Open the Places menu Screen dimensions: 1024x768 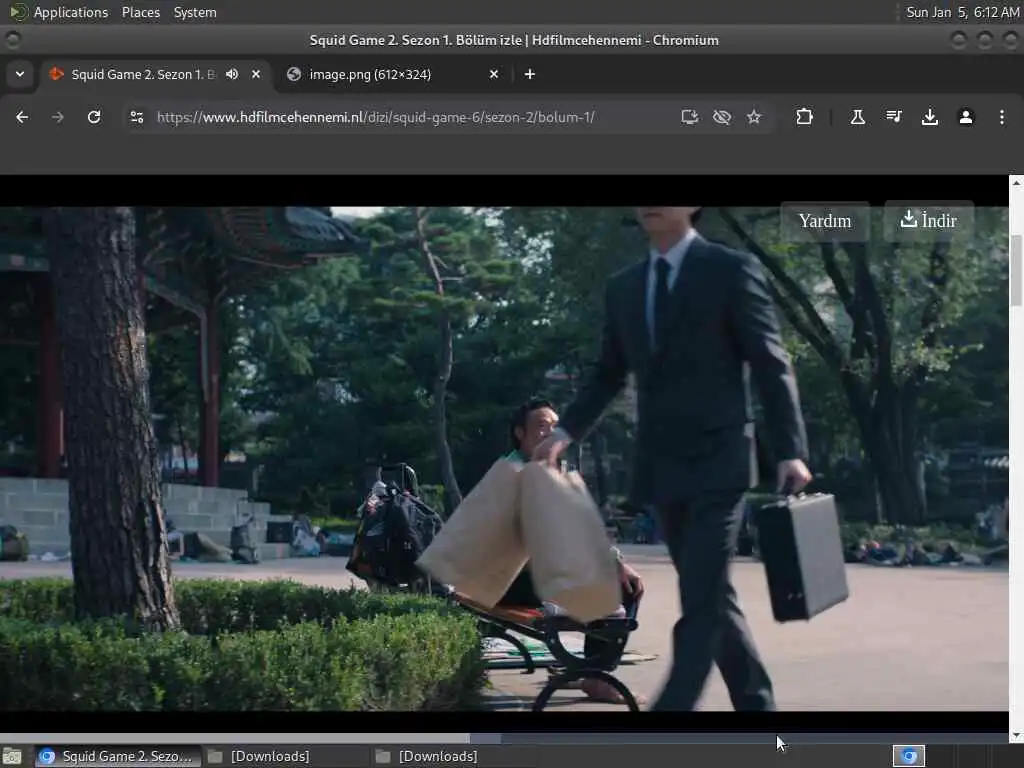141,12
